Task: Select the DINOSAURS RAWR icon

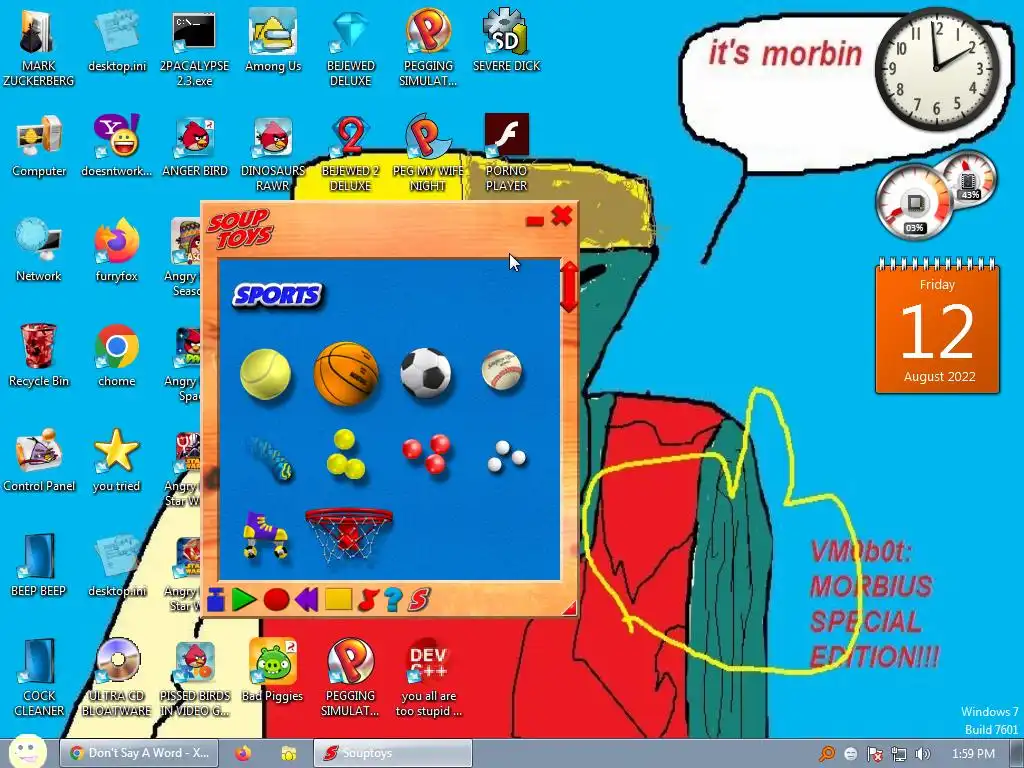Action: point(272,154)
